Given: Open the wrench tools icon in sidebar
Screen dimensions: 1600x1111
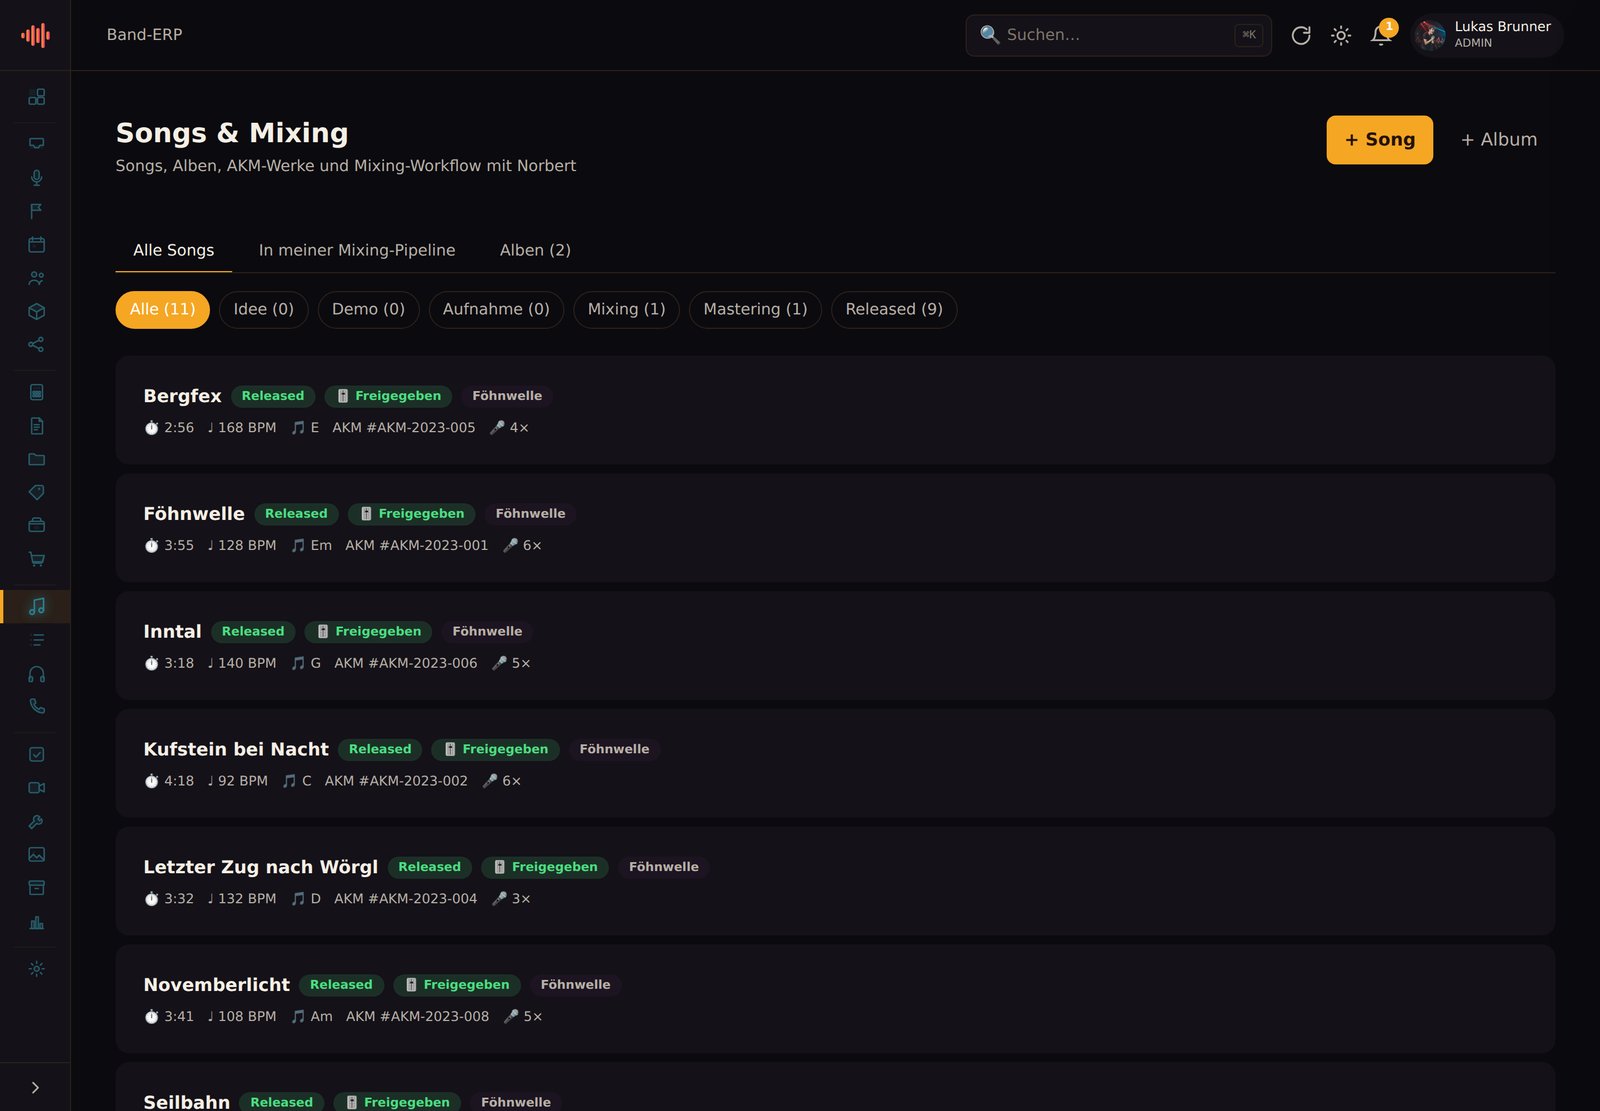Looking at the screenshot, I should 36,821.
